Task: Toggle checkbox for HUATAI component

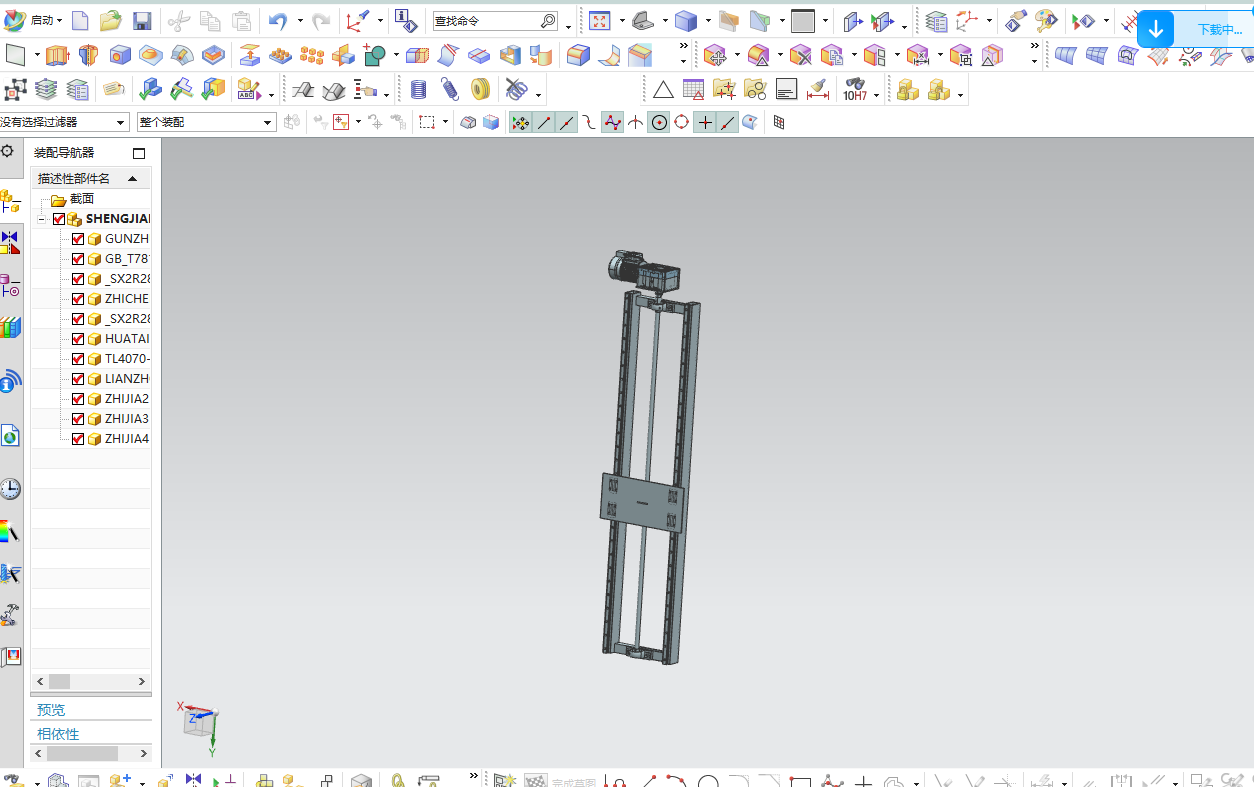Action: 78,339
